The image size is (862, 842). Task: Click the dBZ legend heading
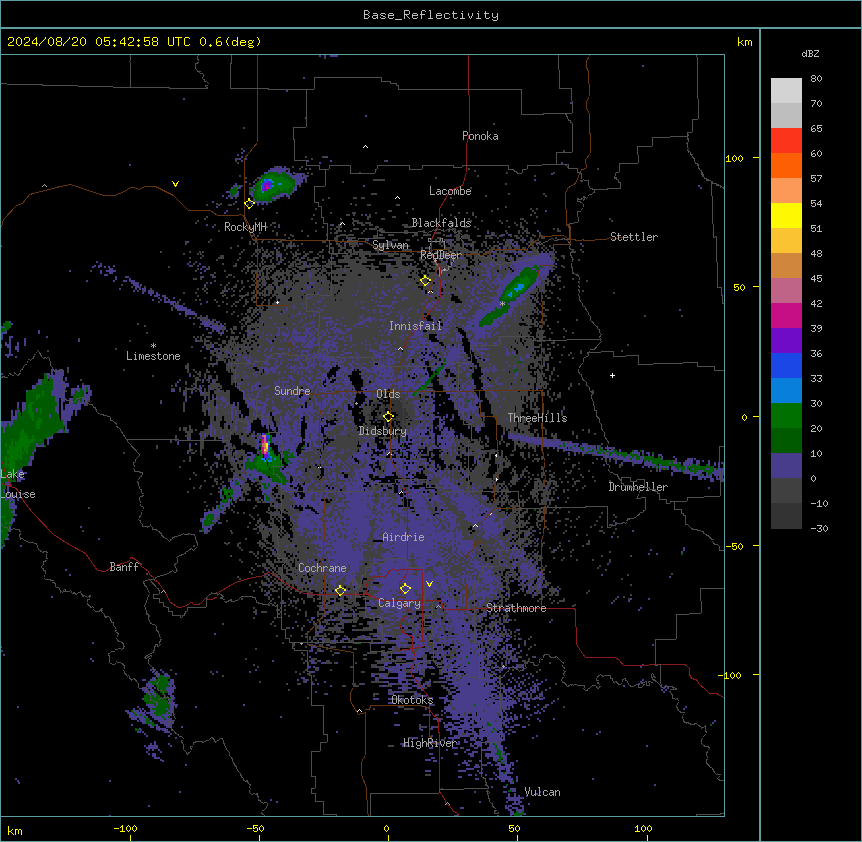pos(810,53)
